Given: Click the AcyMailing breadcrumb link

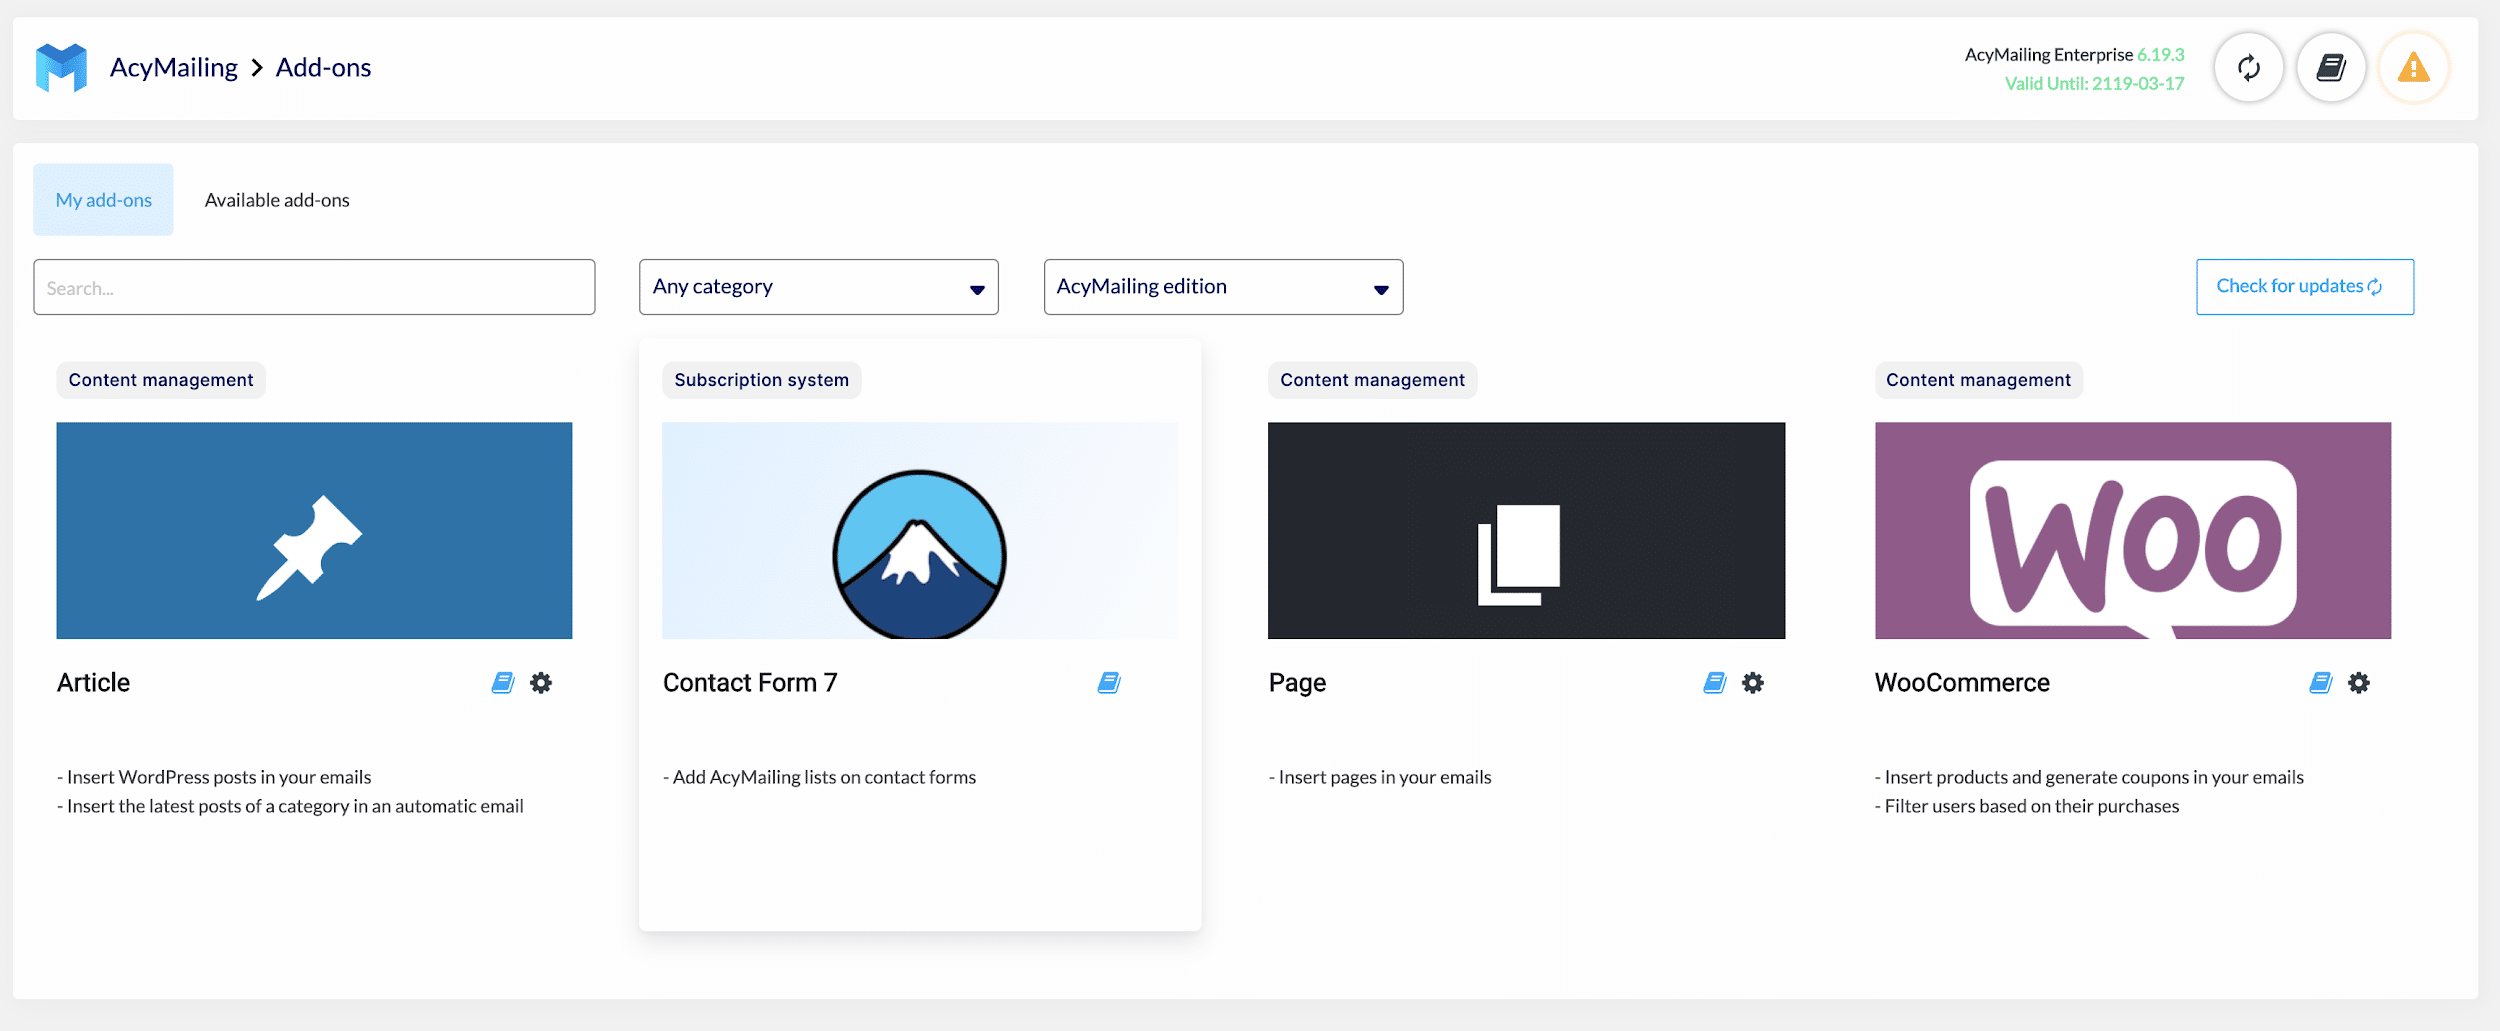Looking at the screenshot, I should 174,68.
